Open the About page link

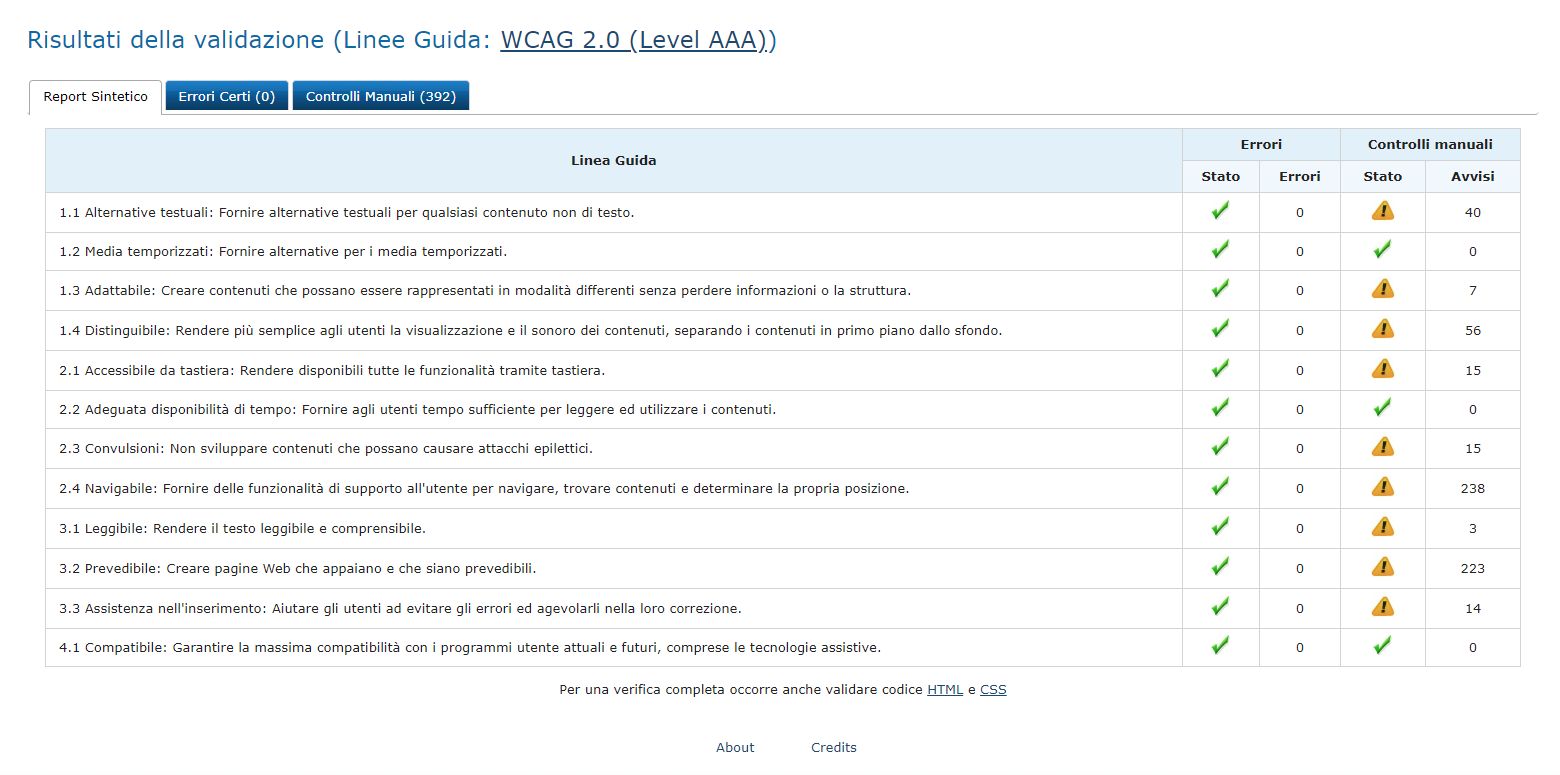[x=735, y=747]
